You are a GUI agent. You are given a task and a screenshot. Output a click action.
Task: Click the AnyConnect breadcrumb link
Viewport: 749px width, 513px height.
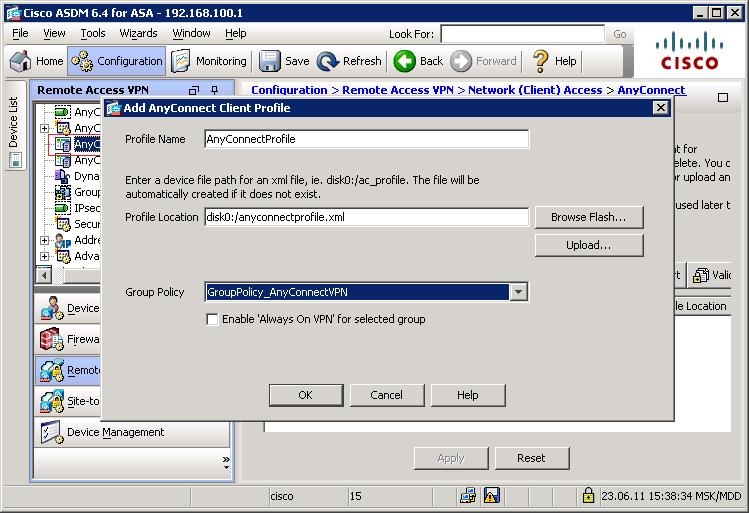pyautogui.click(x=652, y=90)
